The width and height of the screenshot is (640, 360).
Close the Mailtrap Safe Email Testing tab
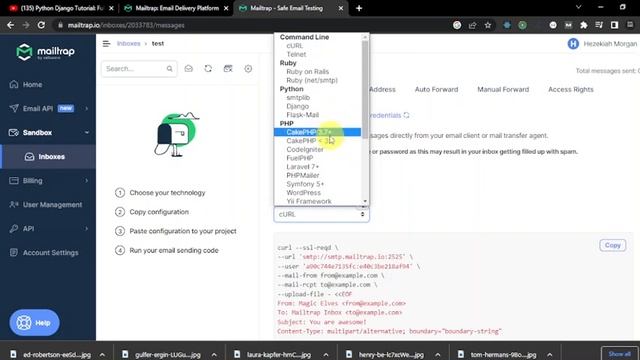tap(340, 8)
